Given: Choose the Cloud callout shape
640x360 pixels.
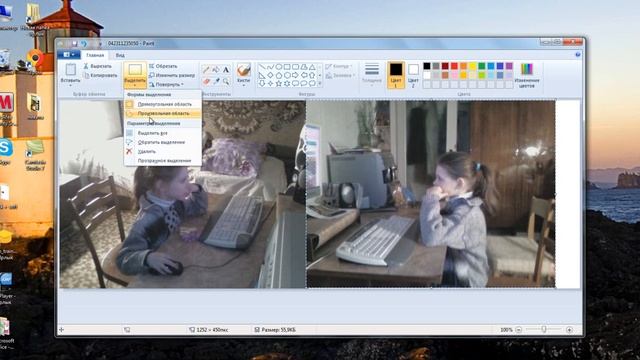Looking at the screenshot, I should point(312,84).
